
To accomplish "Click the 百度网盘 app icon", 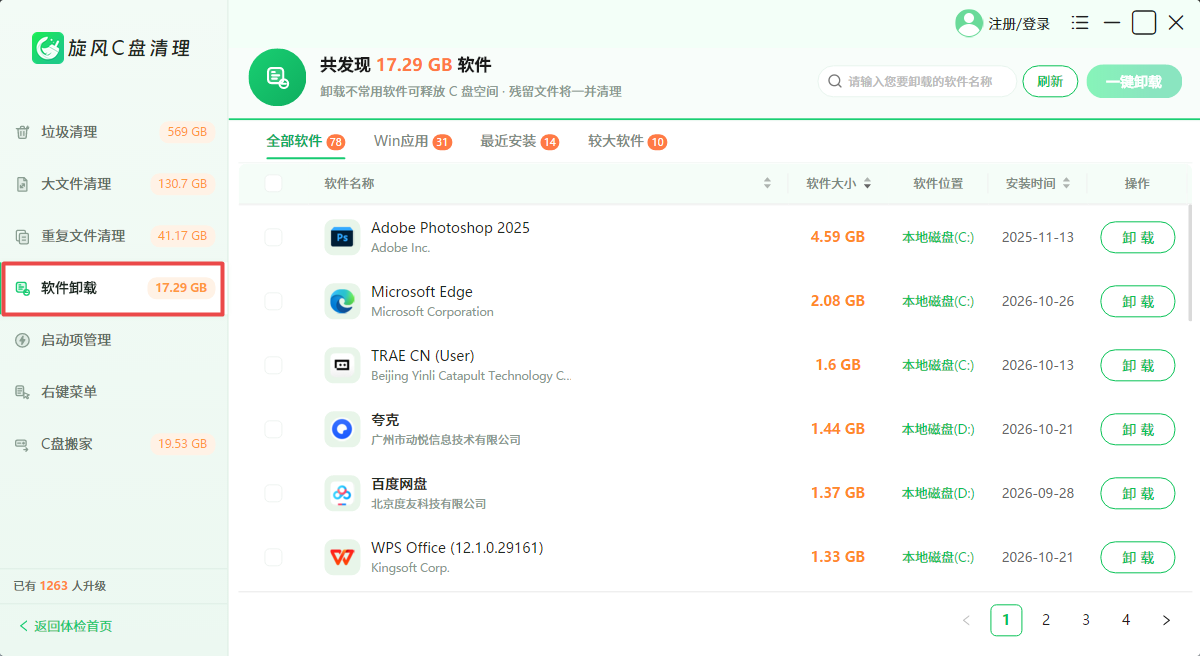I will pyautogui.click(x=342, y=493).
